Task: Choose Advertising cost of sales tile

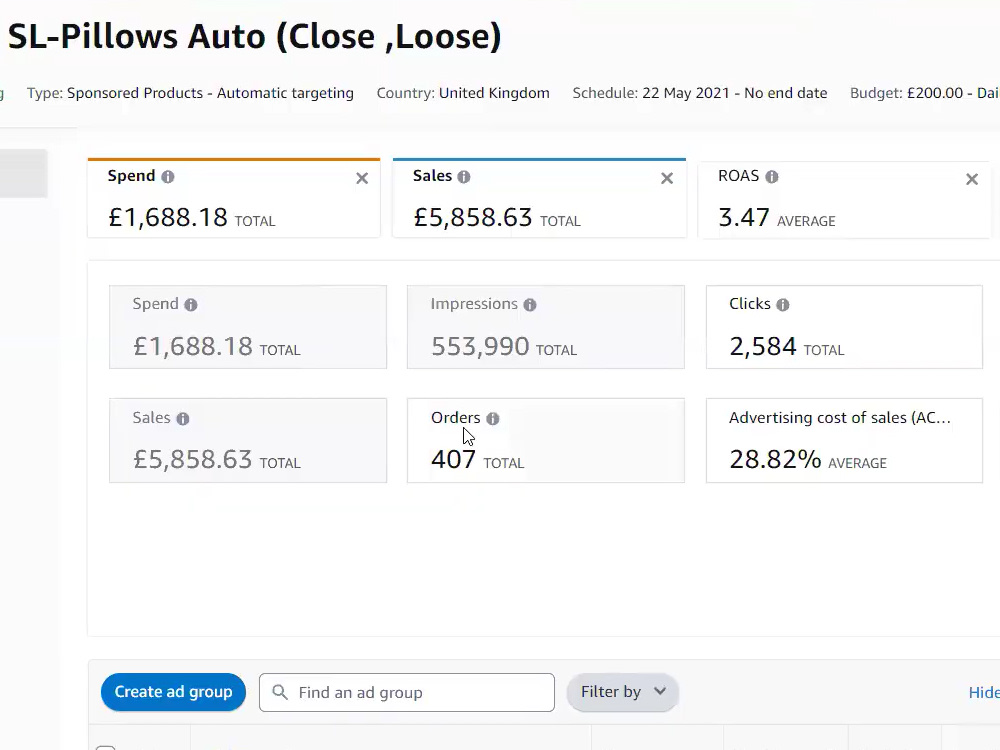Action: (844, 440)
